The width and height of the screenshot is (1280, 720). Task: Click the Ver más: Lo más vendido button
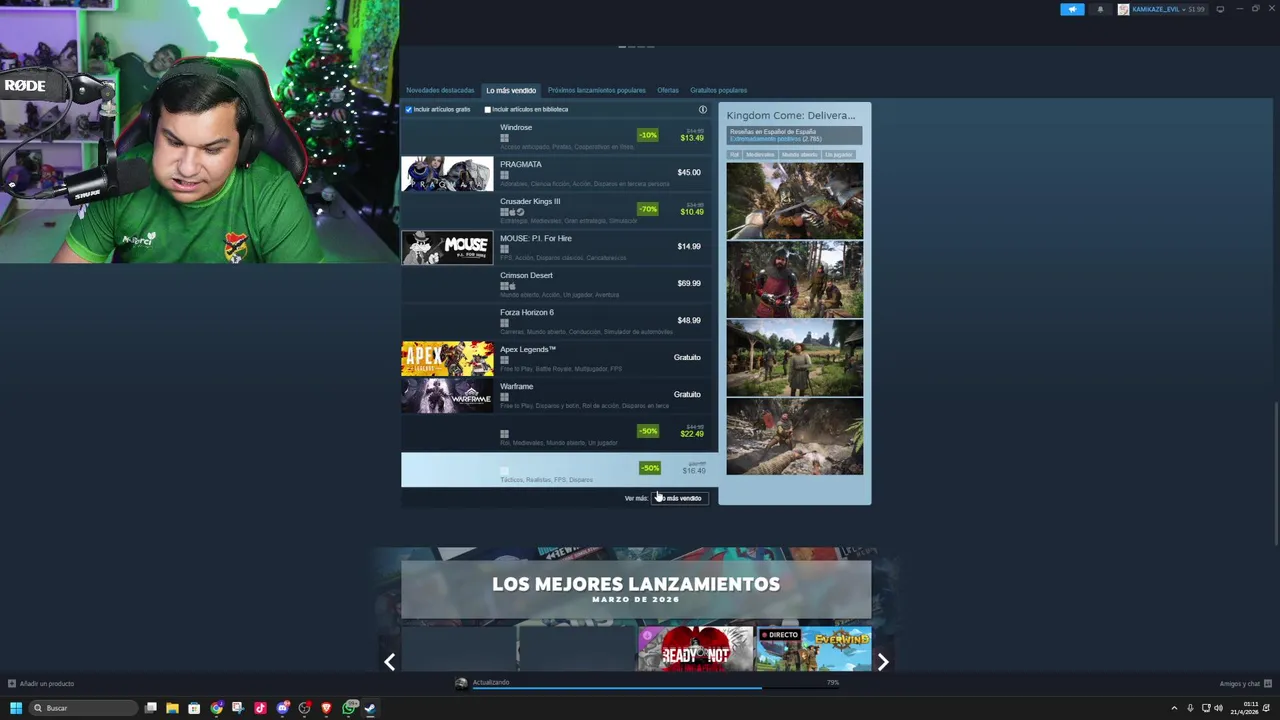[680, 498]
